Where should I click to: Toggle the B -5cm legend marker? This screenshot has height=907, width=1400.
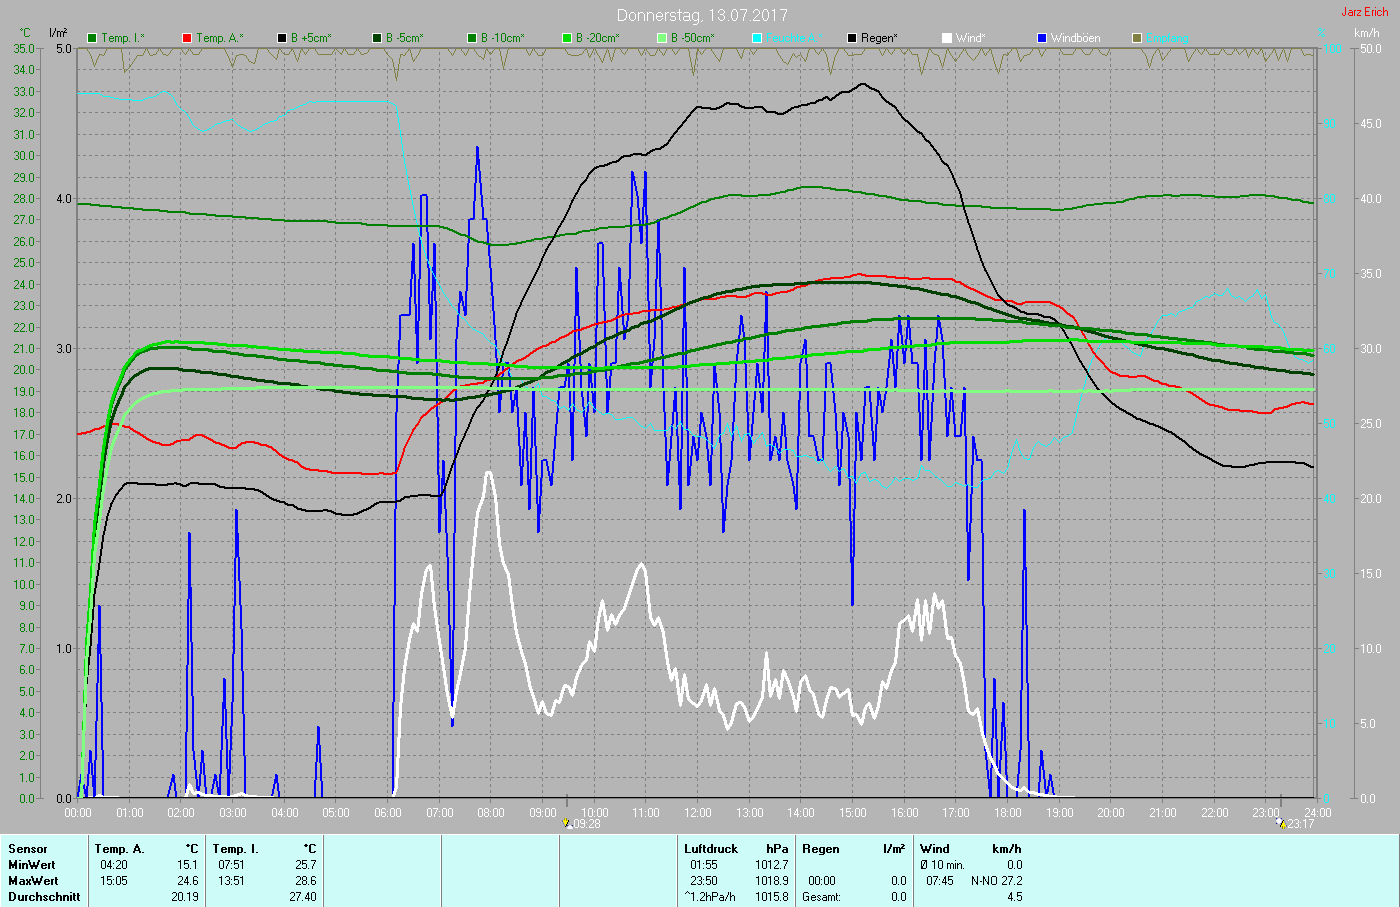tap(377, 38)
